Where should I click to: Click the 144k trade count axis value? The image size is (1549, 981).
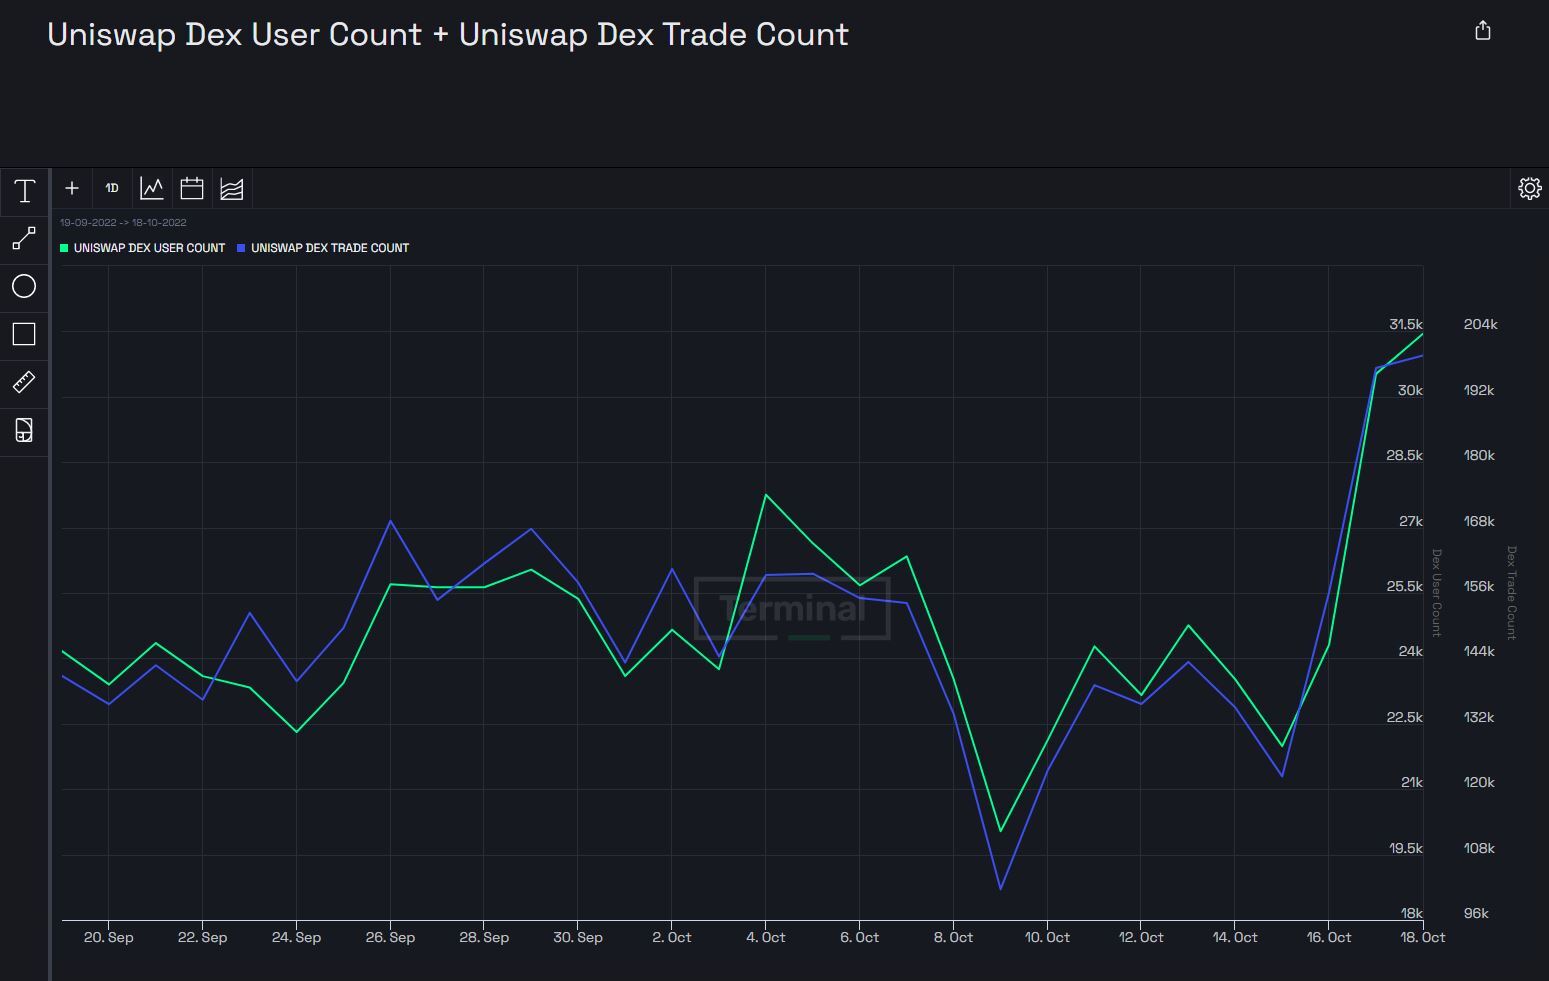(x=1479, y=652)
